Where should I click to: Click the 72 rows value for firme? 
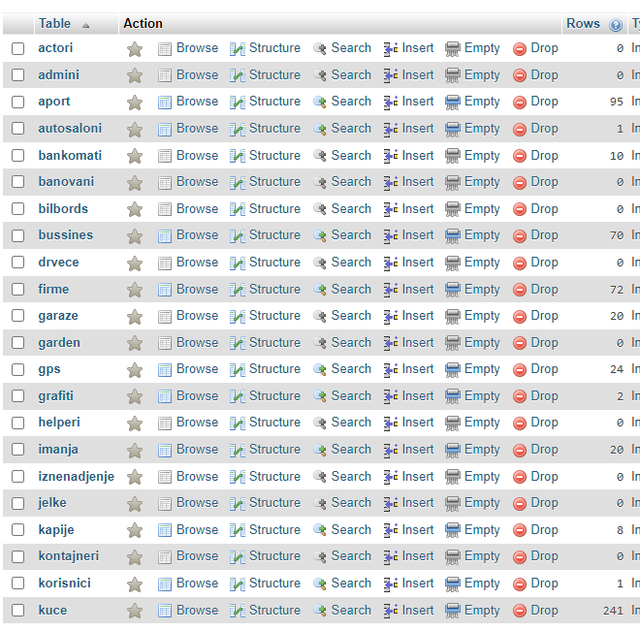point(616,290)
